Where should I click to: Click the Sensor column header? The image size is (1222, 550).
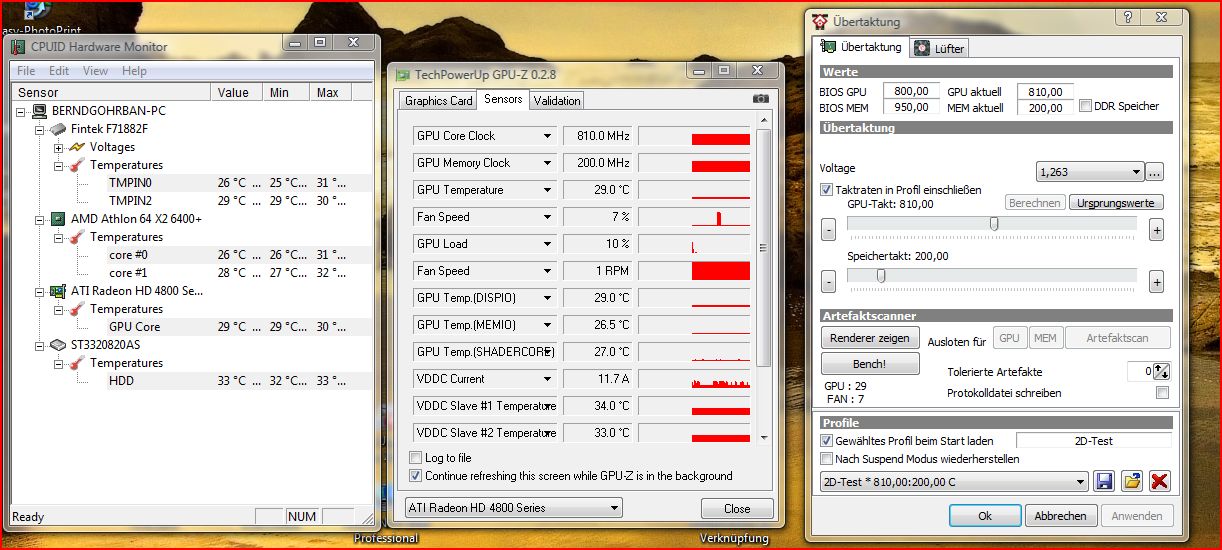click(111, 92)
